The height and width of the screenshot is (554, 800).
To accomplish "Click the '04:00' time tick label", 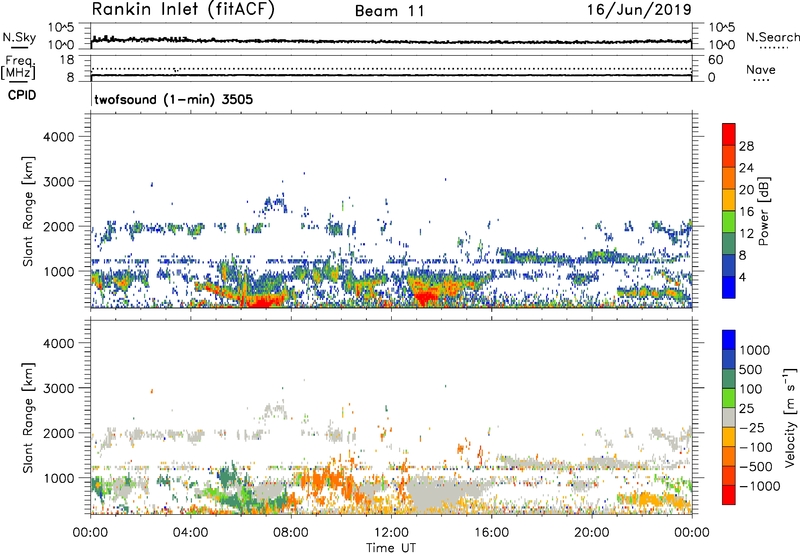I will click(x=190, y=533).
